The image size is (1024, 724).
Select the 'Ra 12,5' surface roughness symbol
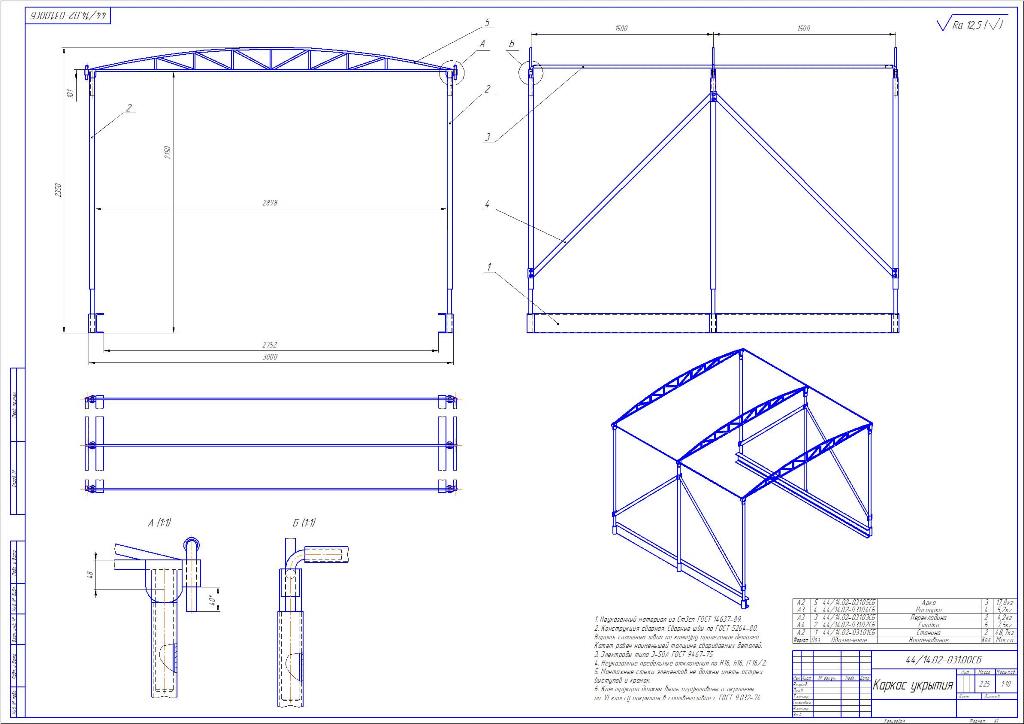point(972,25)
